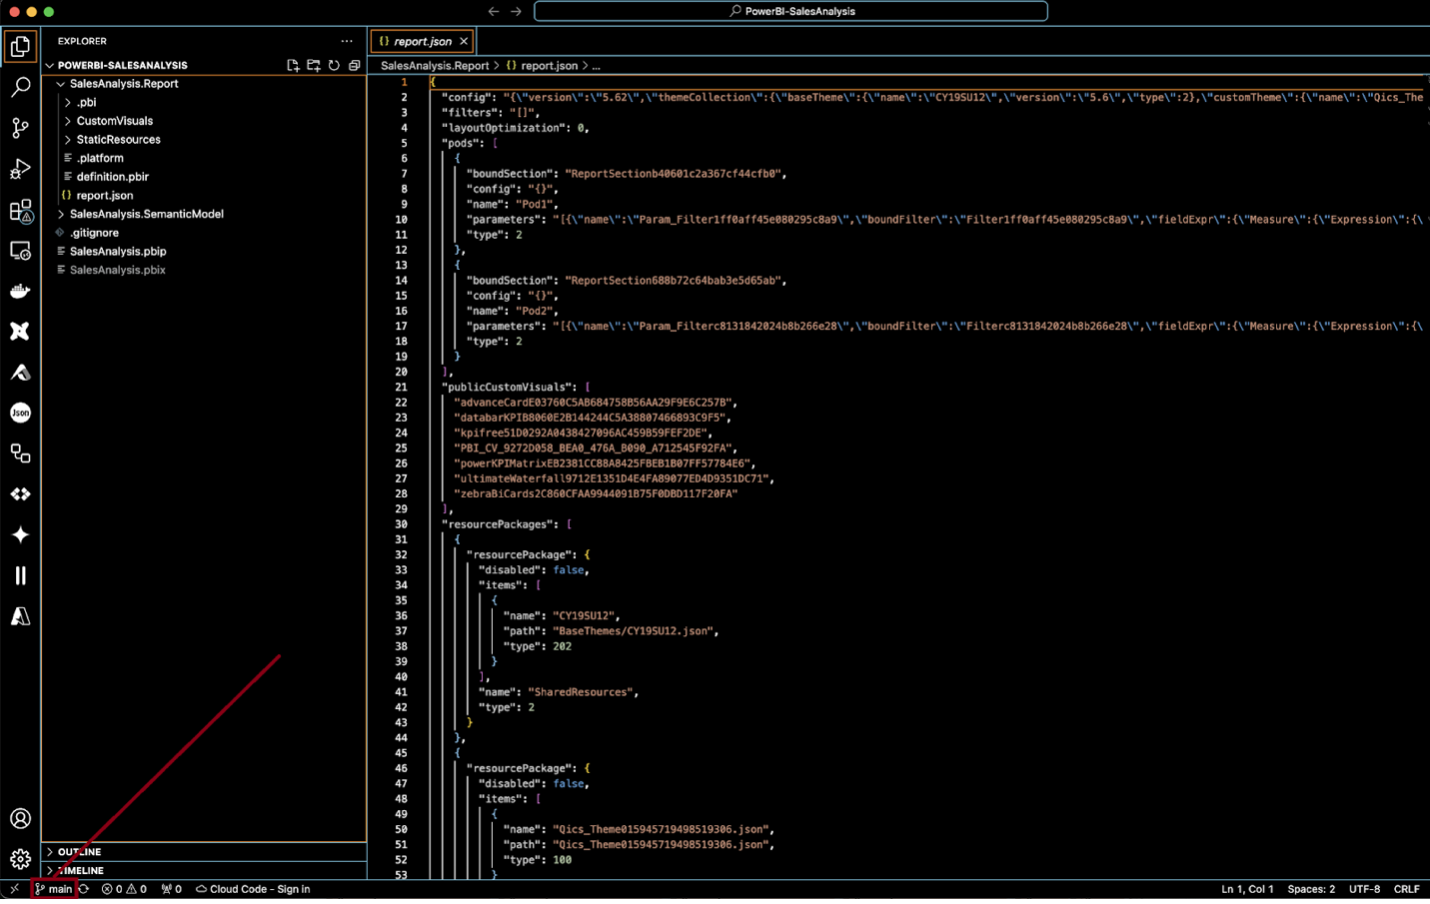Select the report.json editor tab
This screenshot has height=904, width=1430.
coord(421,41)
